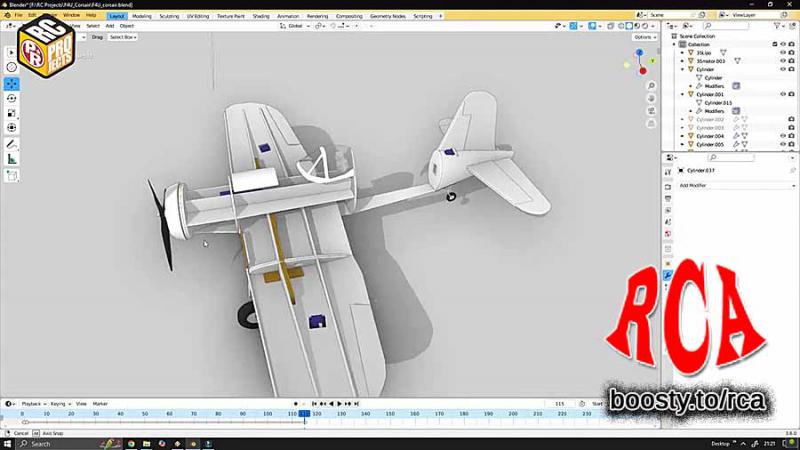The height and width of the screenshot is (450, 800).
Task: Select the Rotate tool
Action: click(12, 98)
